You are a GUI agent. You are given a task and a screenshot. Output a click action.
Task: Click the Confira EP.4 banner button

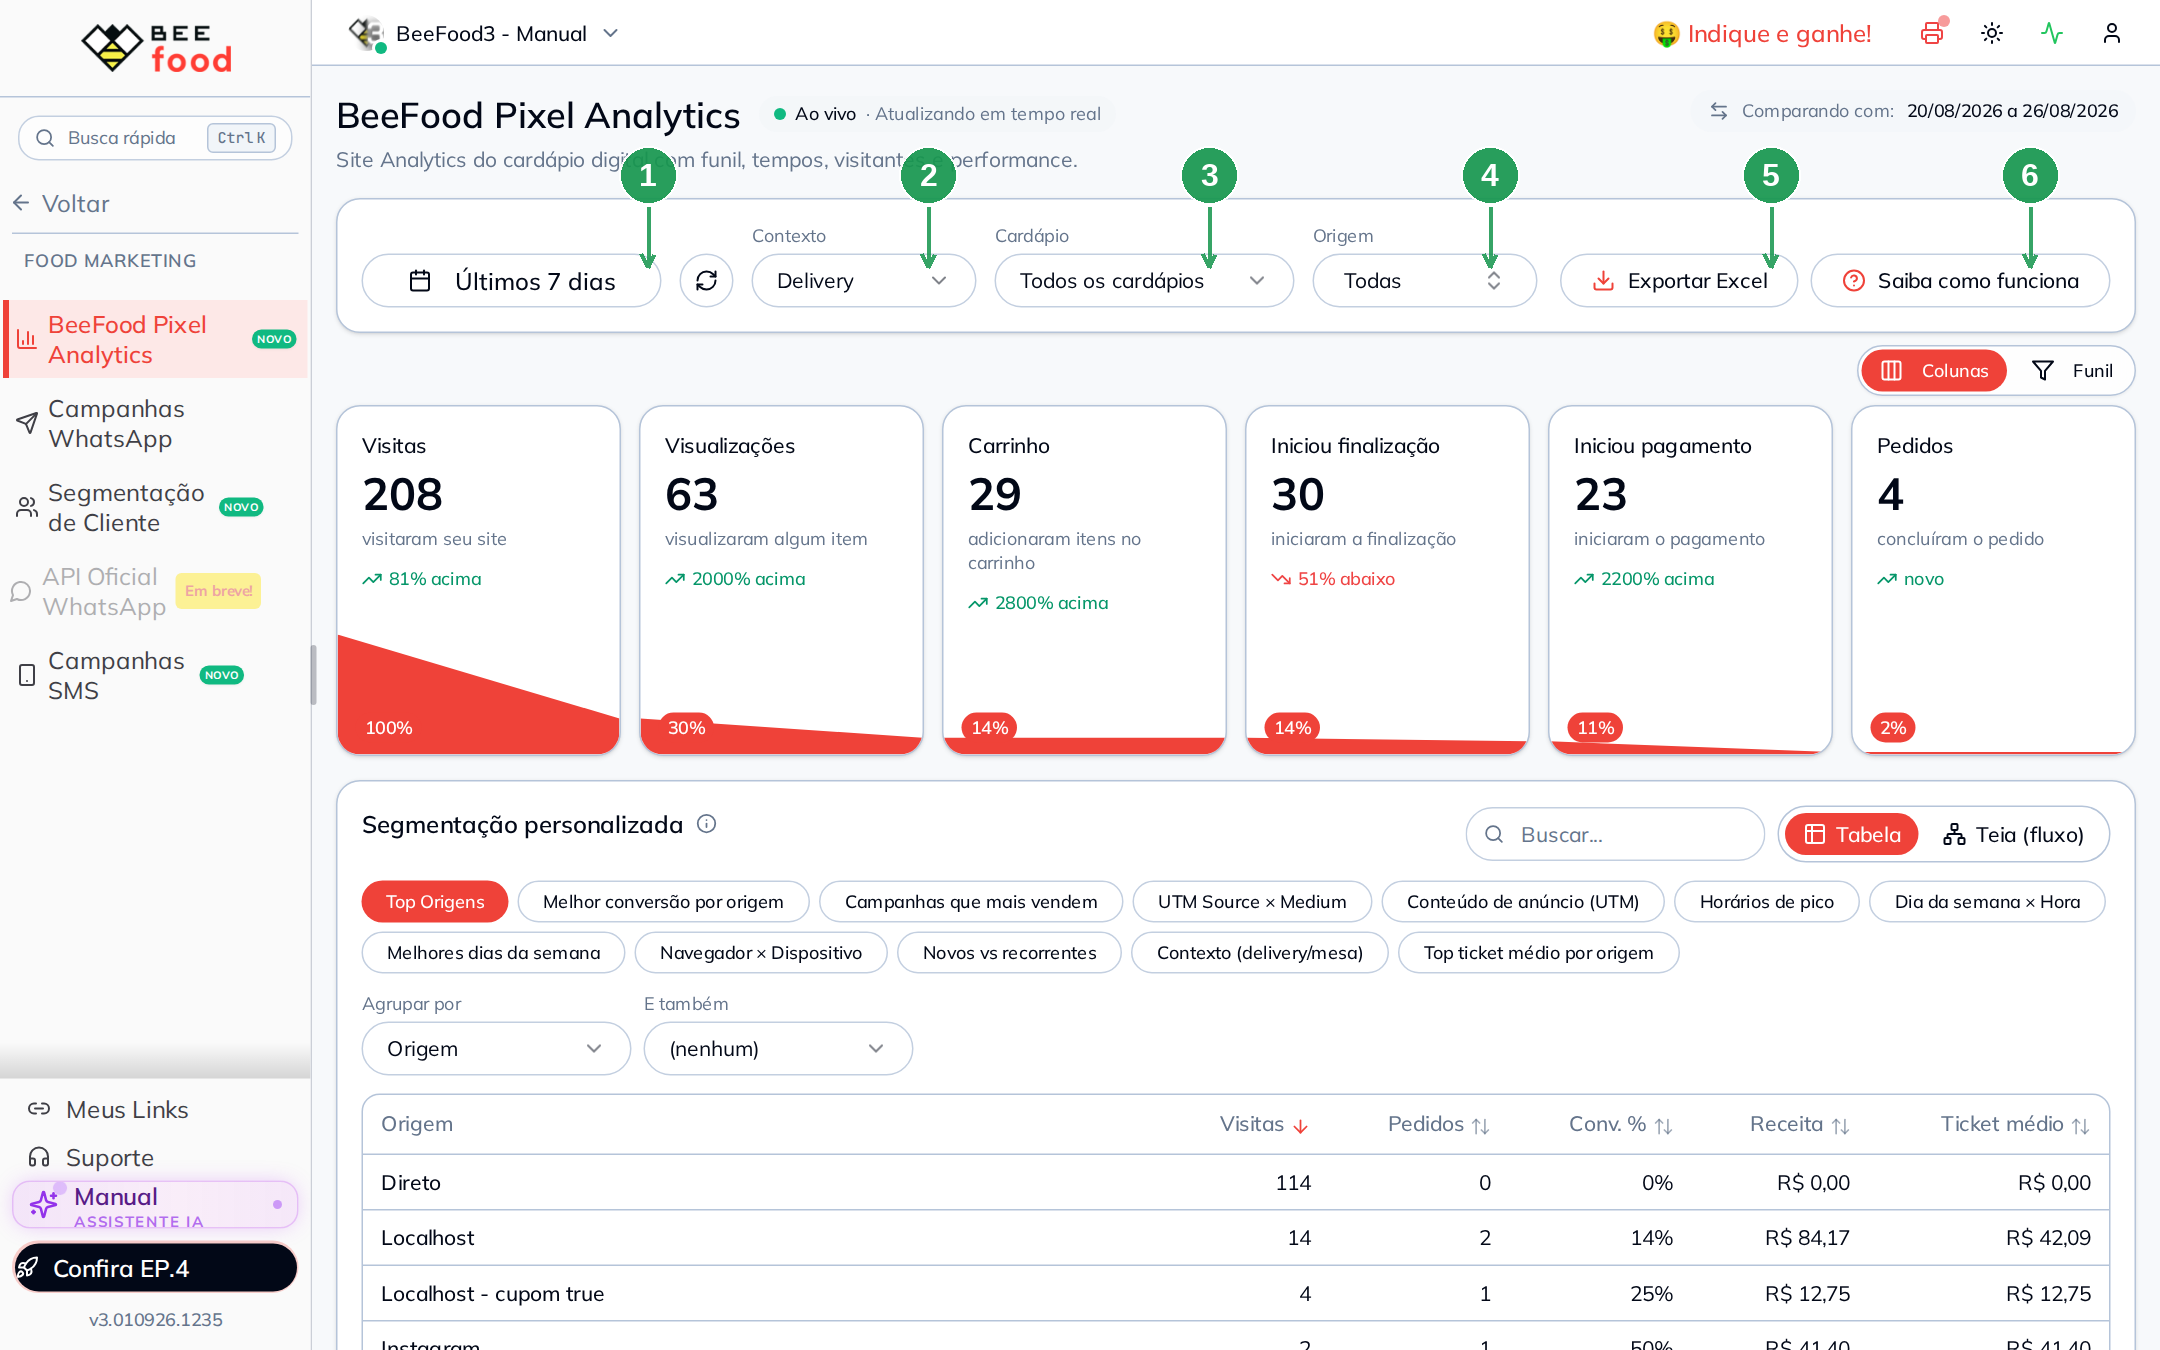(155, 1268)
